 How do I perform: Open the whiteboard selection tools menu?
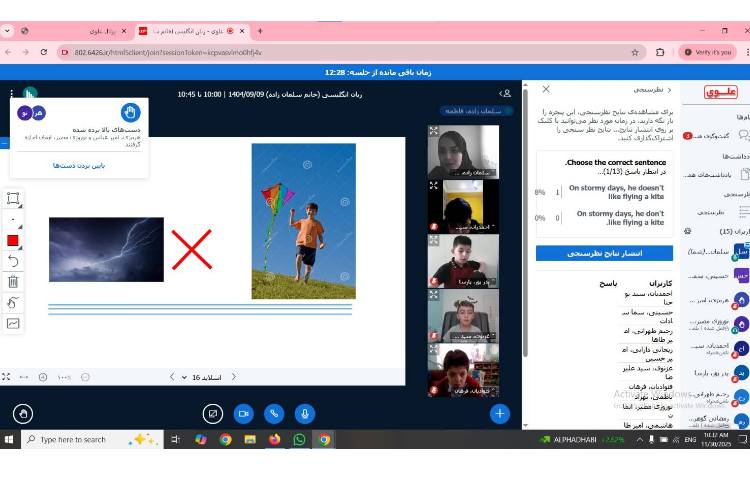pyautogui.click(x=13, y=198)
